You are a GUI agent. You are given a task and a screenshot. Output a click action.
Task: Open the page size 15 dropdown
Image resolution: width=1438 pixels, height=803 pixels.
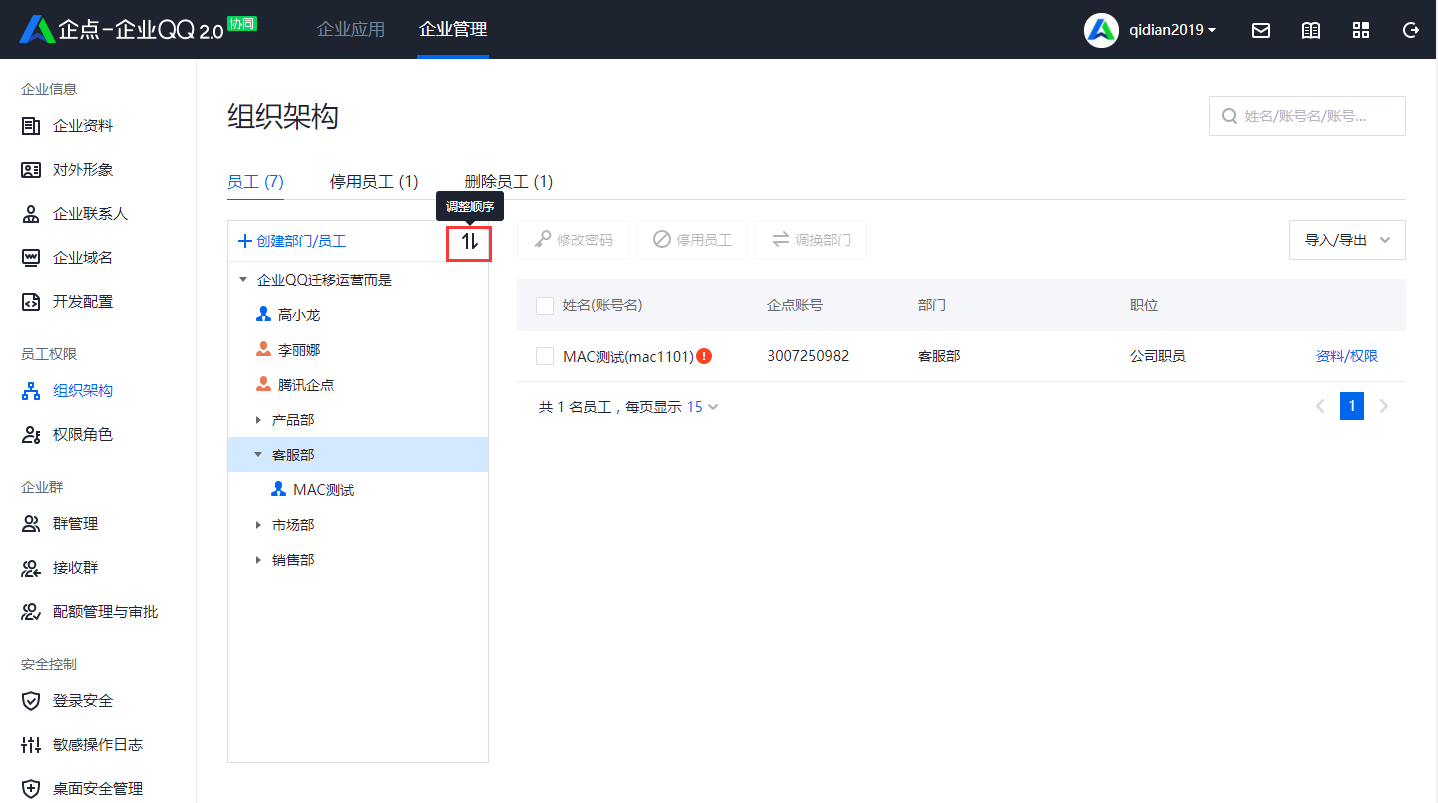click(703, 407)
